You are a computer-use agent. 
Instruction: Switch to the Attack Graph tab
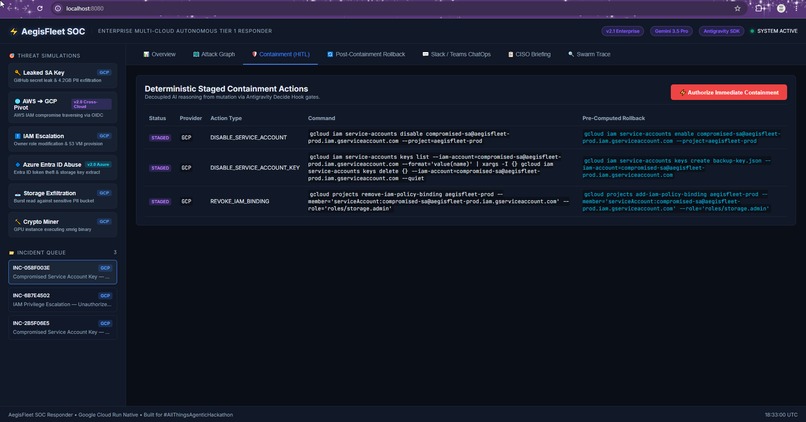click(214, 54)
